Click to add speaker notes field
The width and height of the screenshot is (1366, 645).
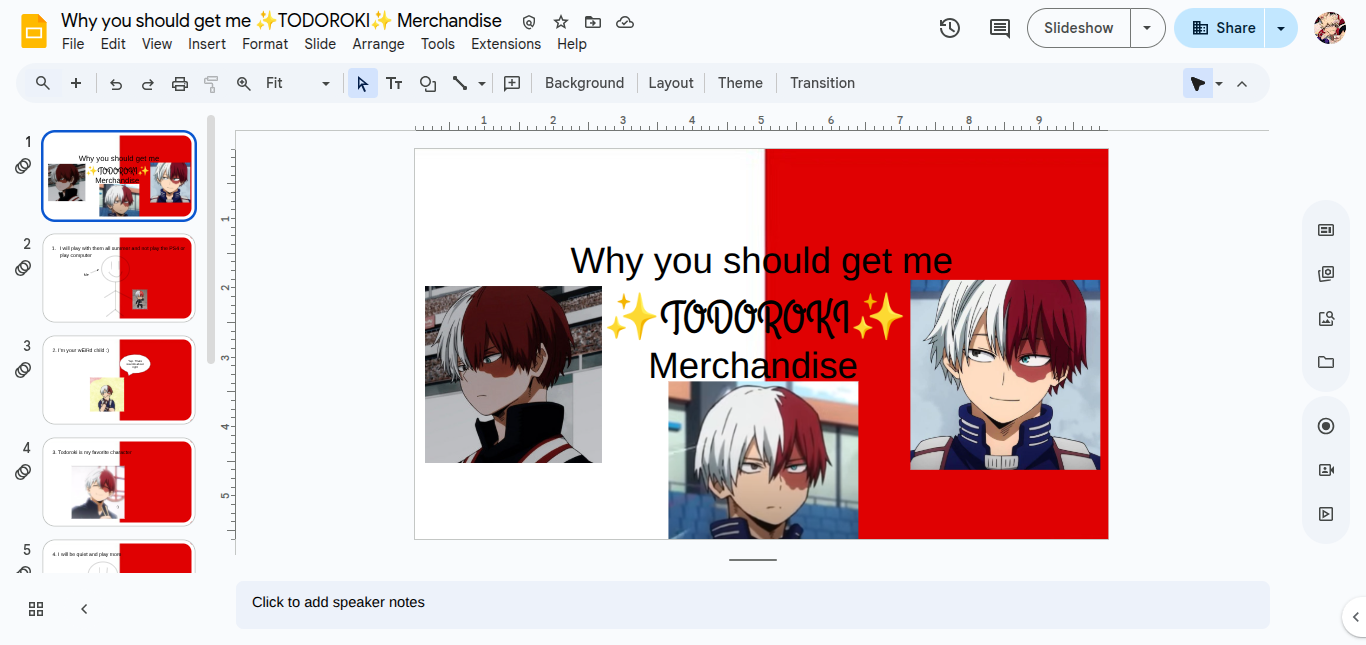tap(752, 604)
